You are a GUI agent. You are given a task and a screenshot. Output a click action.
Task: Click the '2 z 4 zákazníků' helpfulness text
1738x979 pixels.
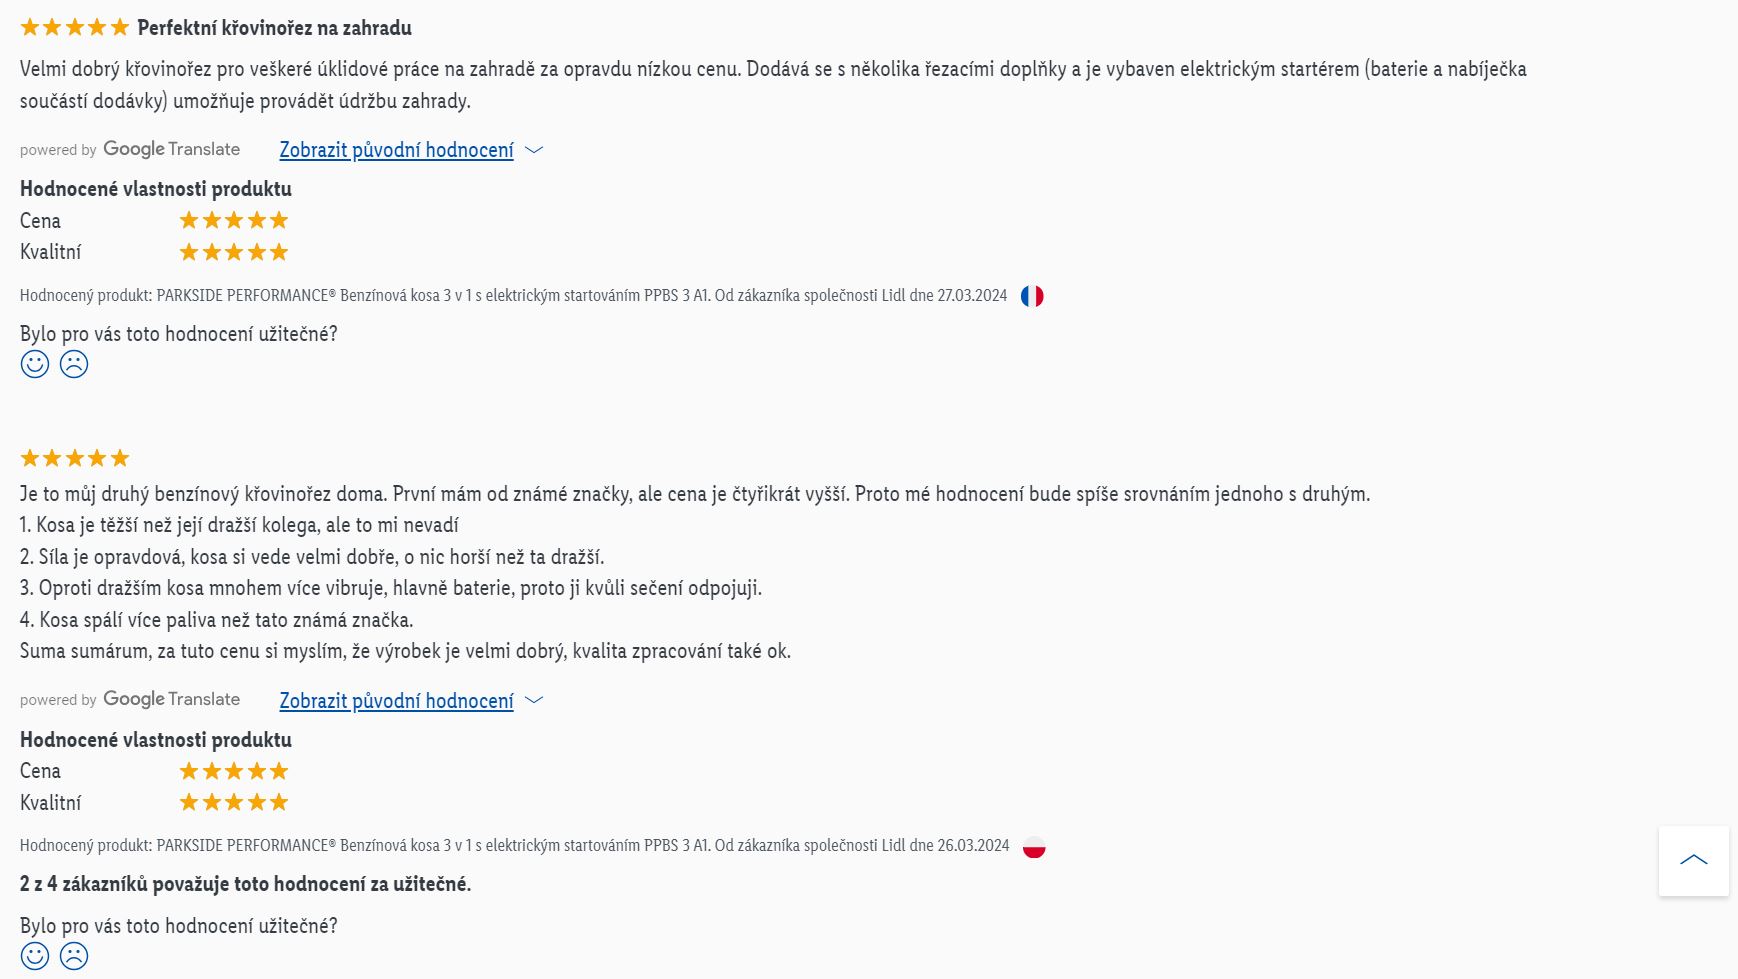coord(245,884)
